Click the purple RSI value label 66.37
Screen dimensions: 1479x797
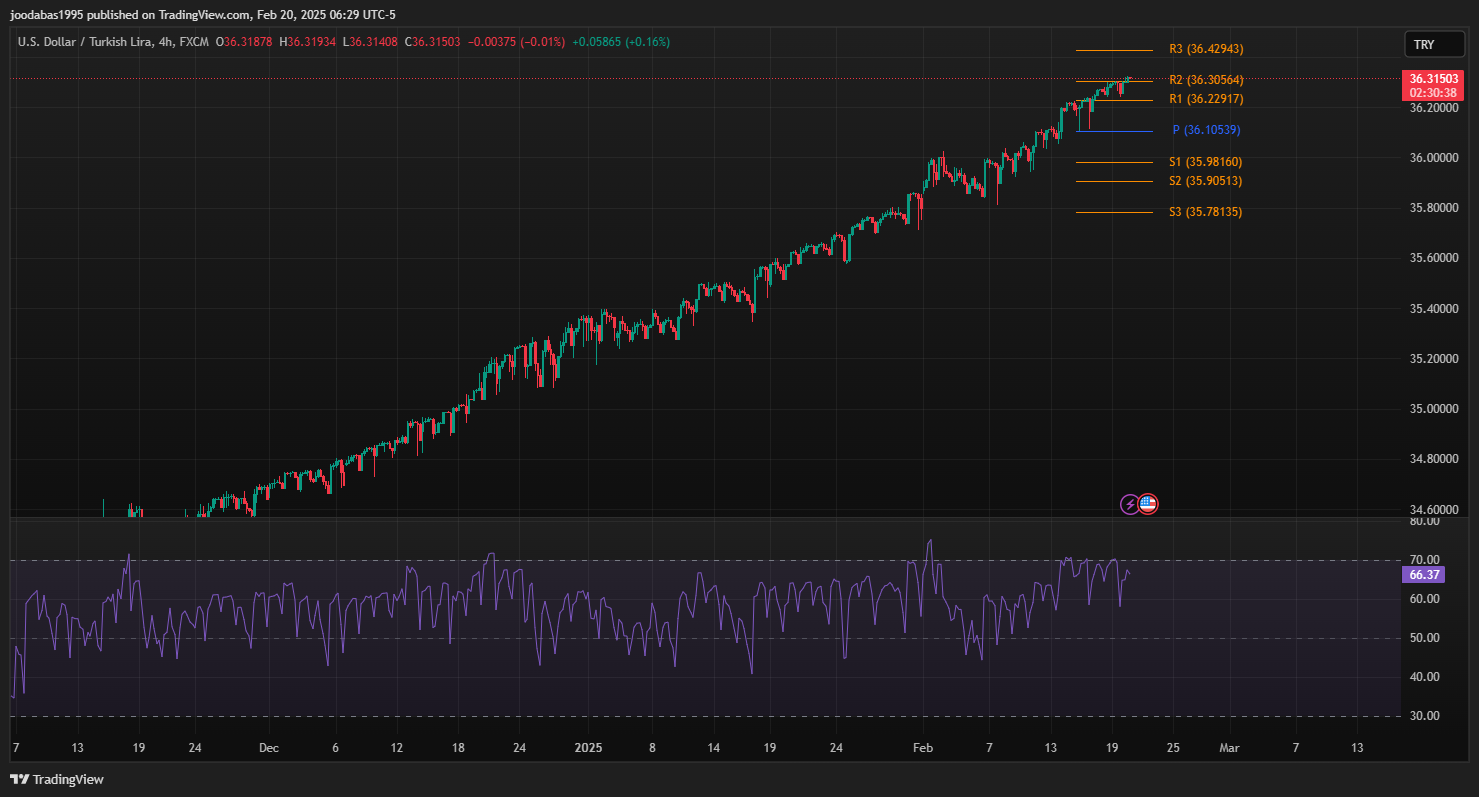(1423, 575)
